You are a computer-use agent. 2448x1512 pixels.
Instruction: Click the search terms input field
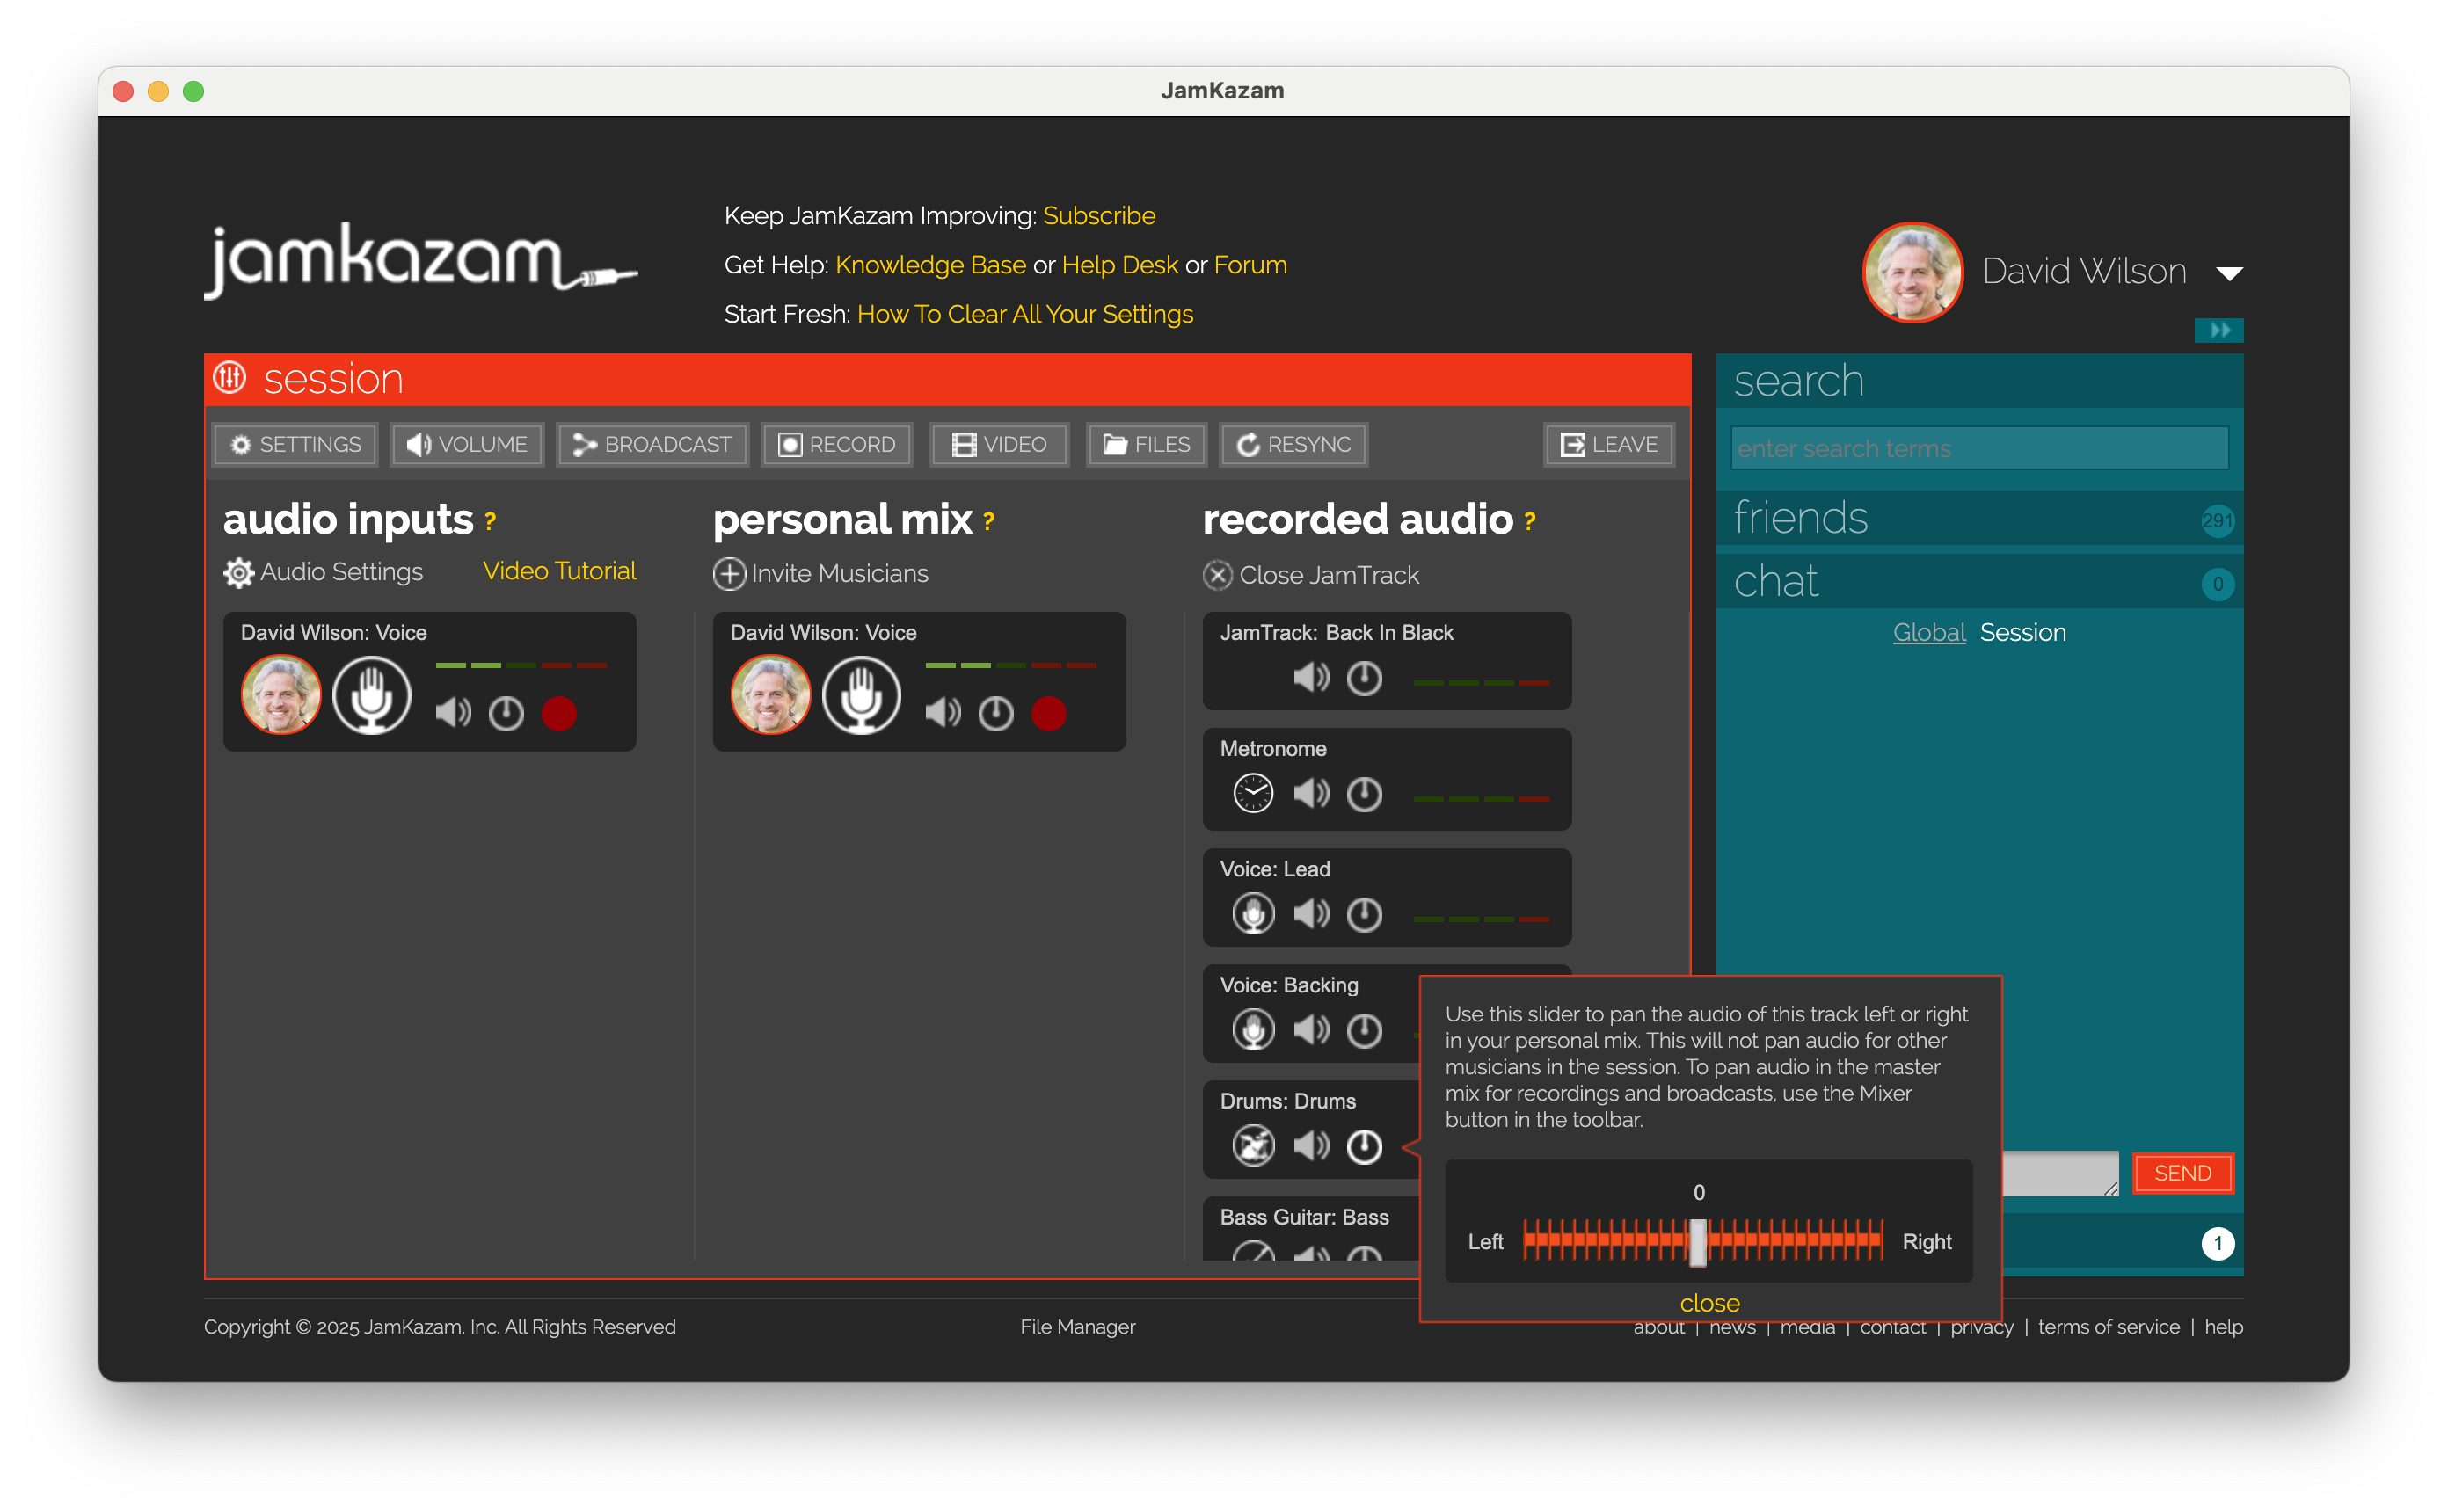[1978, 449]
